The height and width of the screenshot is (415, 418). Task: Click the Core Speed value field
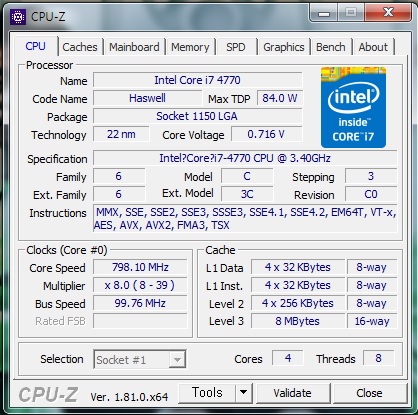140,267
